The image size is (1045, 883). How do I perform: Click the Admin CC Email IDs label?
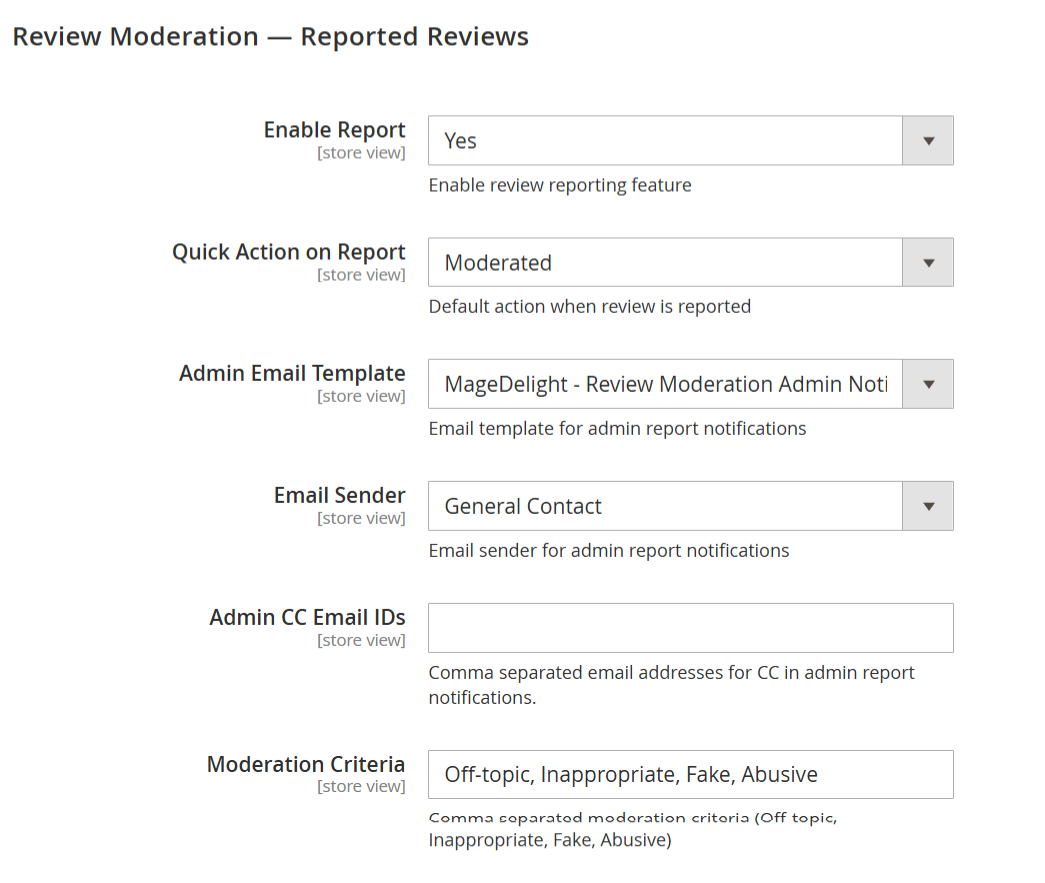tap(307, 617)
